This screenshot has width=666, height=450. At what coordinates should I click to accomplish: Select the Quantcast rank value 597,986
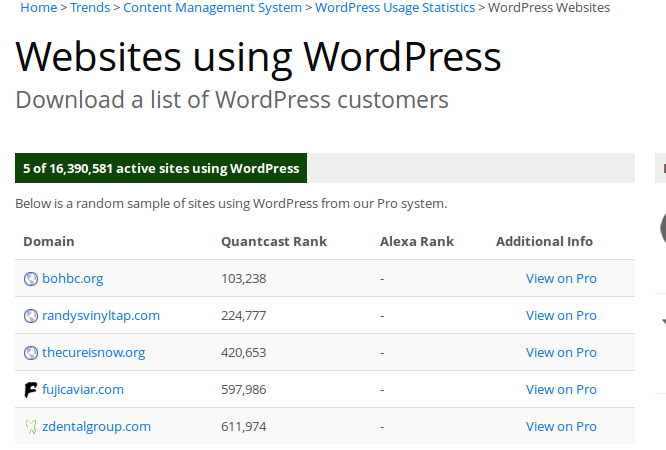244,390
